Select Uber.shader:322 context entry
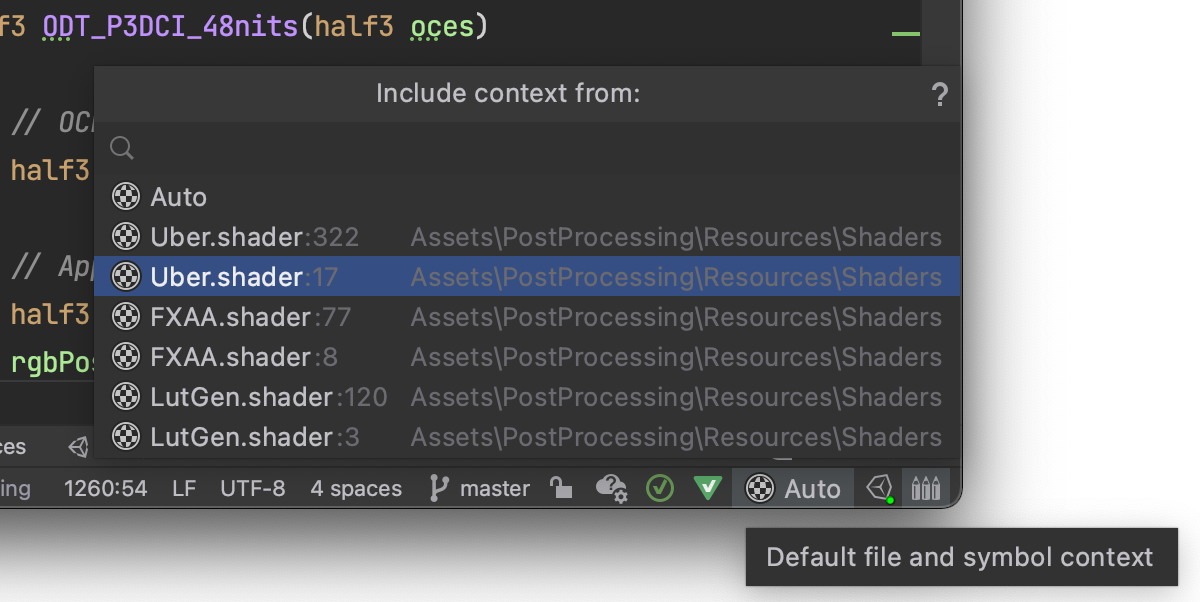 click(527, 236)
